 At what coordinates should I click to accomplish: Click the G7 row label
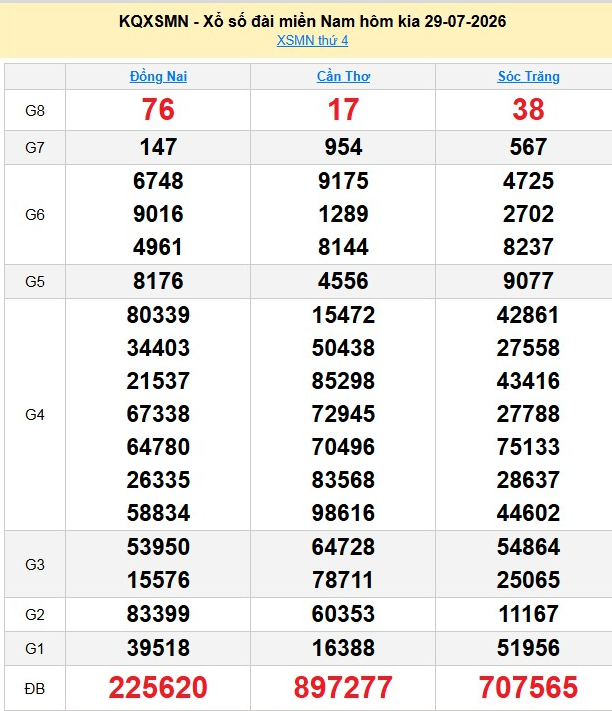pos(35,147)
